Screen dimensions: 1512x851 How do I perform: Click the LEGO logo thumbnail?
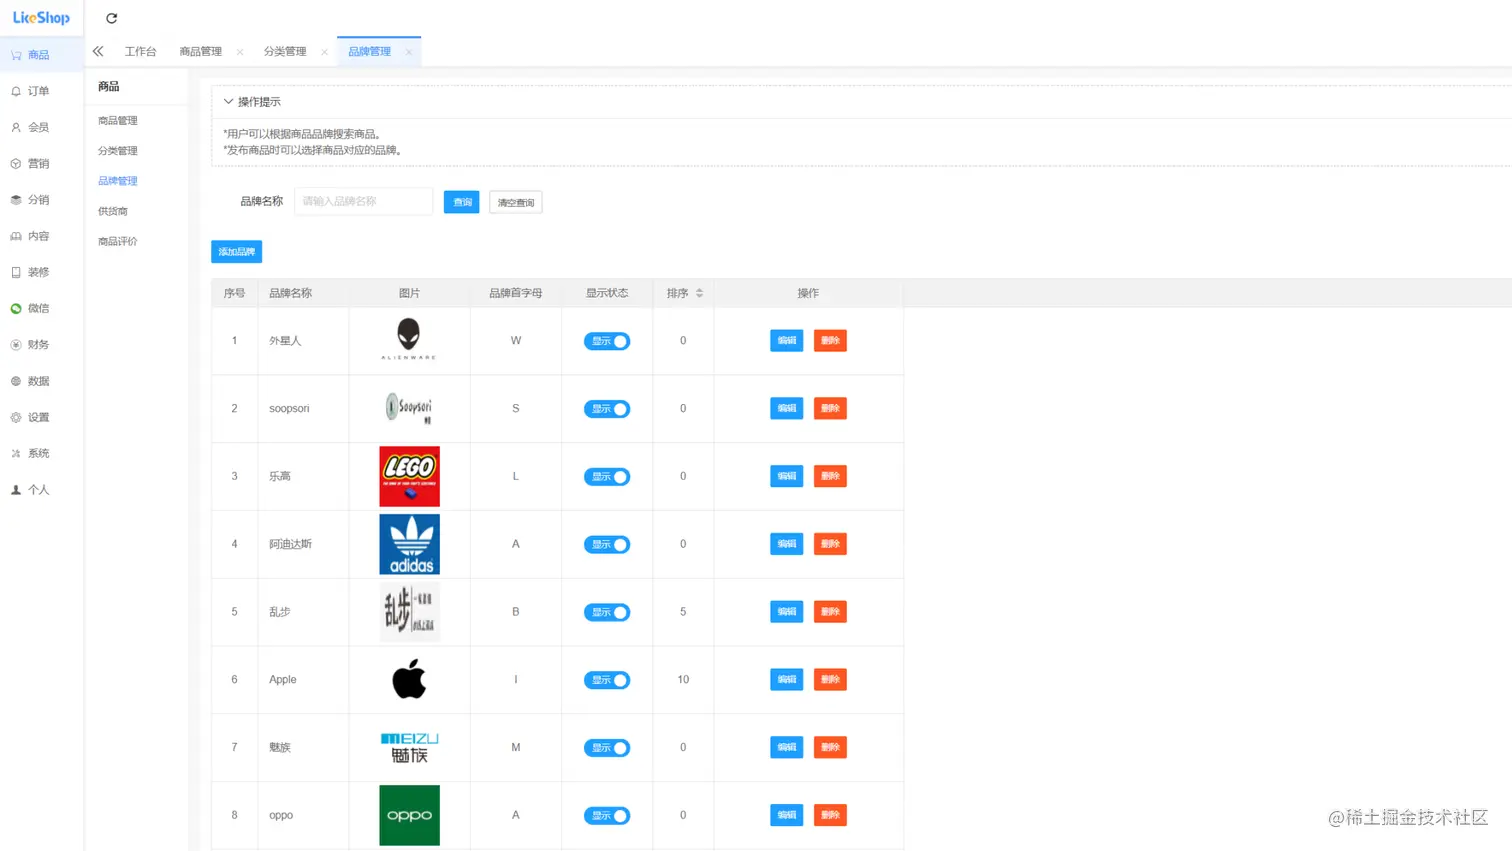point(410,476)
